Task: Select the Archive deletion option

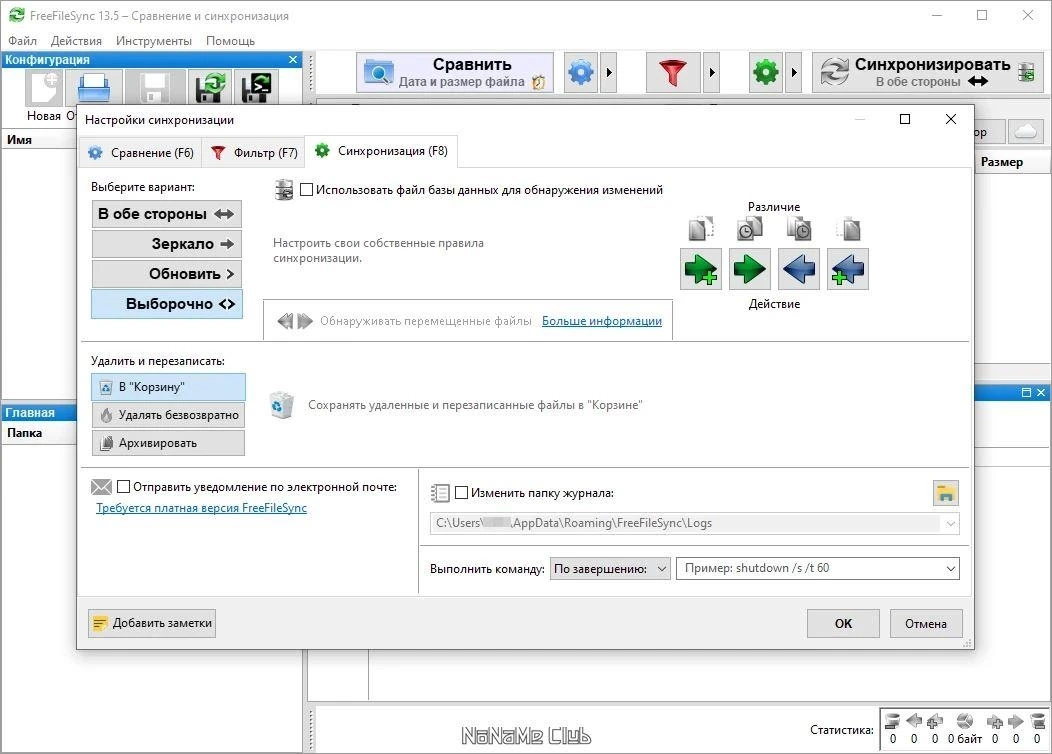Action: [168, 443]
